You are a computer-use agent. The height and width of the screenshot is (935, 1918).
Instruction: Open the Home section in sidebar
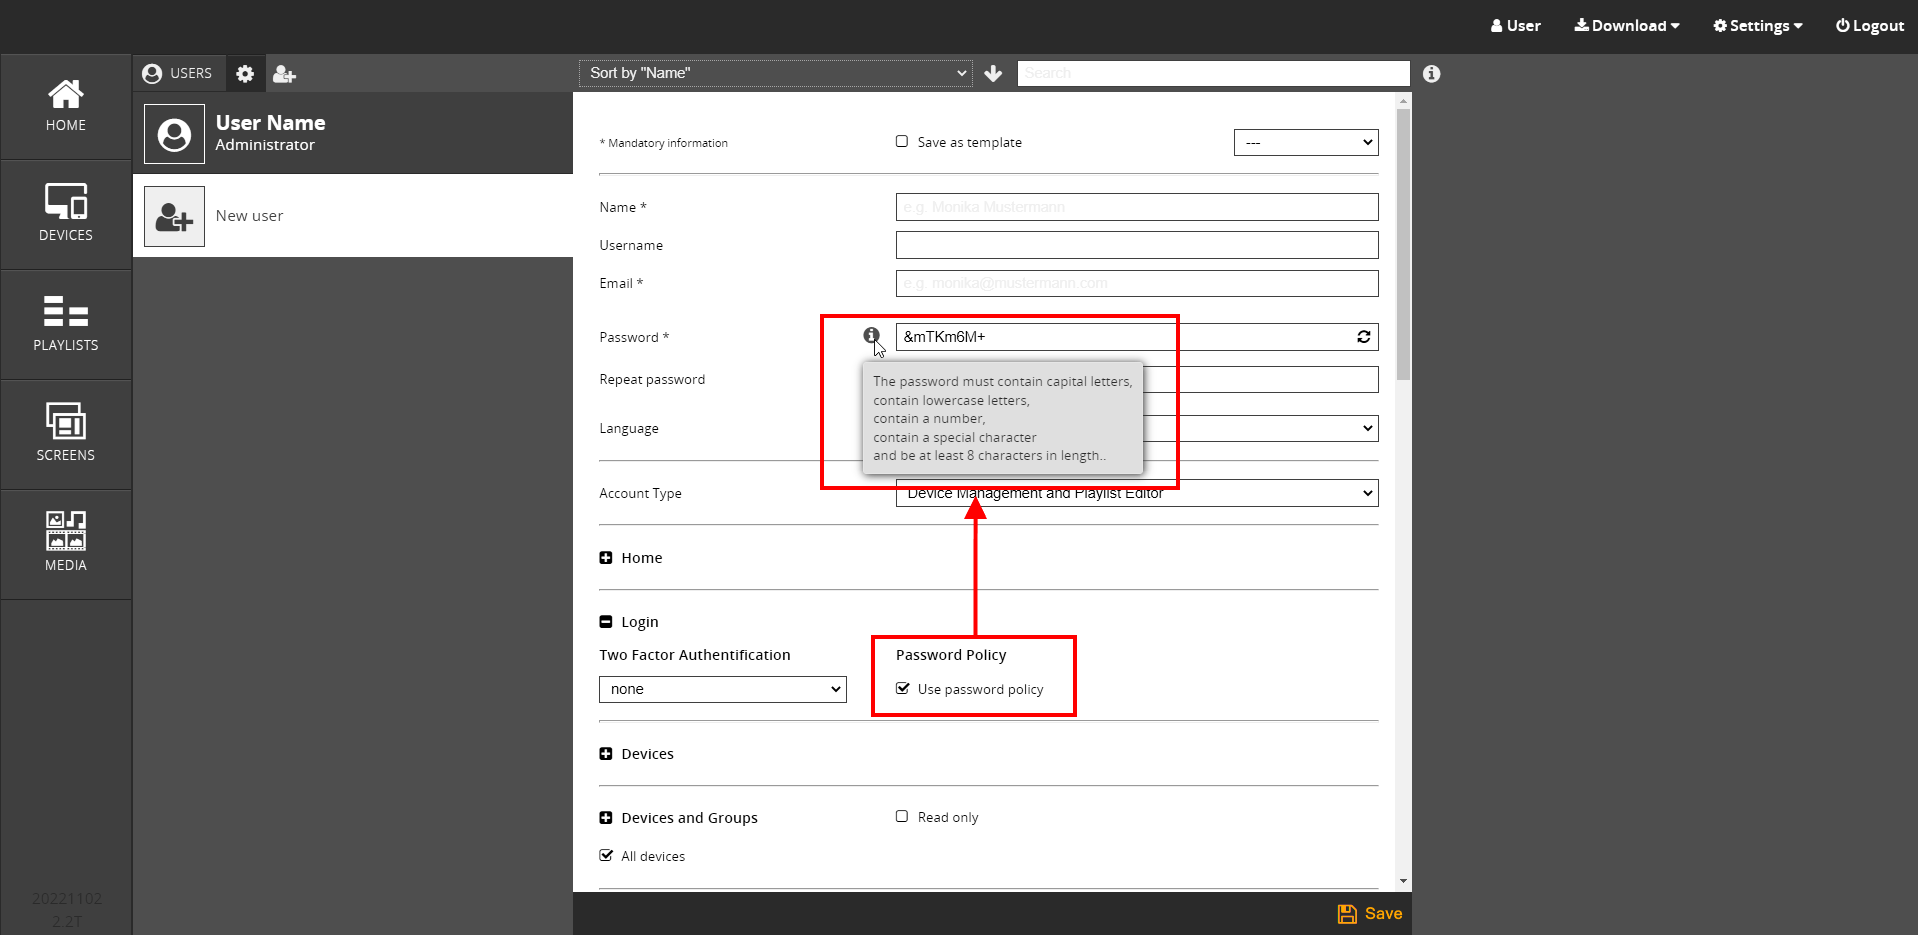point(66,106)
